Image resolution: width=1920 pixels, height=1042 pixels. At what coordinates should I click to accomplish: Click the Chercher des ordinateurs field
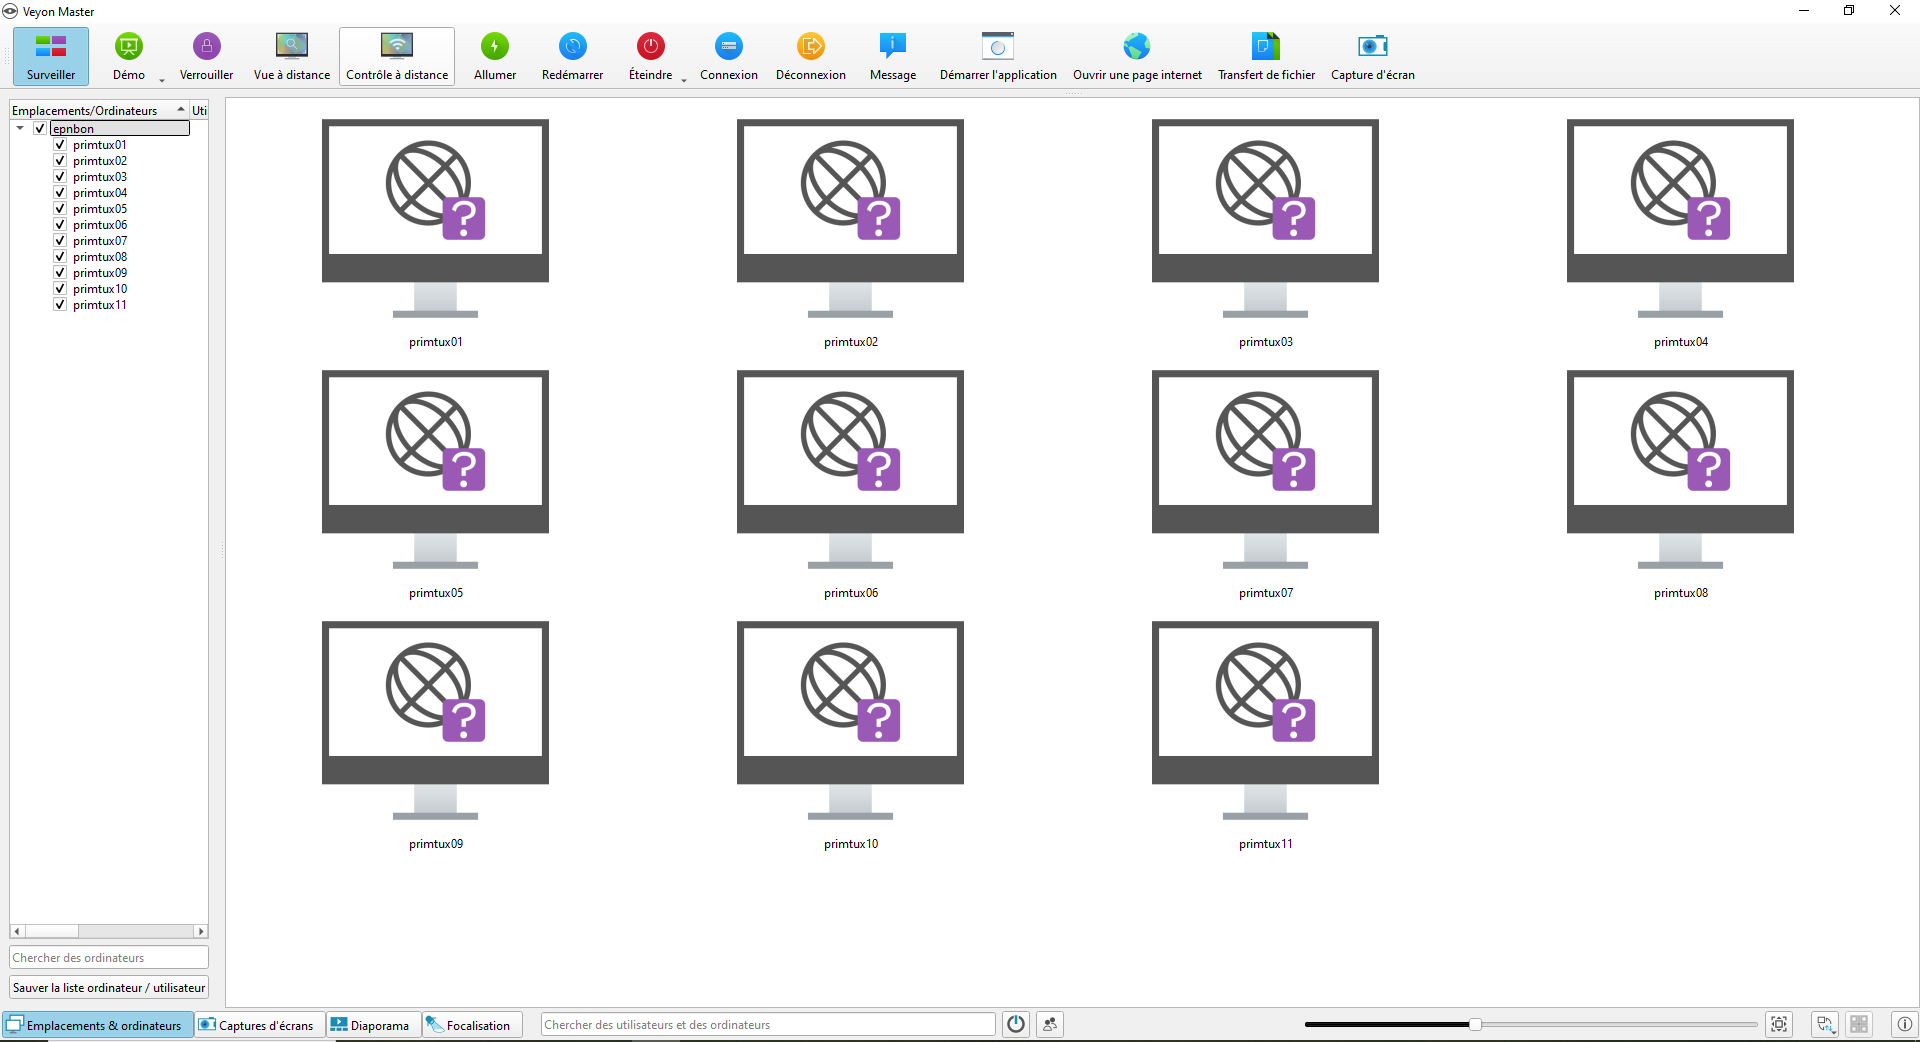point(109,957)
